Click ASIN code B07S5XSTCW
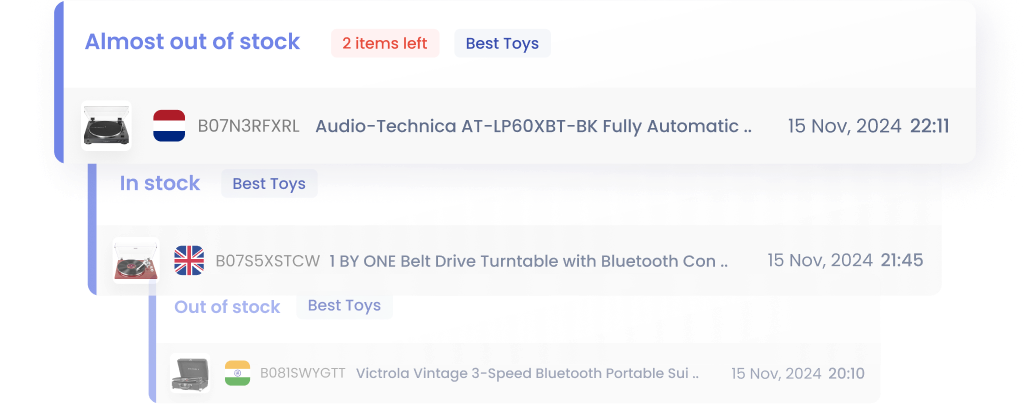The height and width of the screenshot is (404, 1030). click(x=268, y=261)
